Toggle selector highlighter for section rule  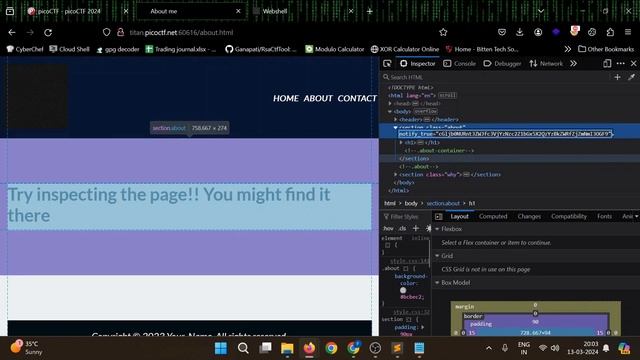tap(408, 319)
